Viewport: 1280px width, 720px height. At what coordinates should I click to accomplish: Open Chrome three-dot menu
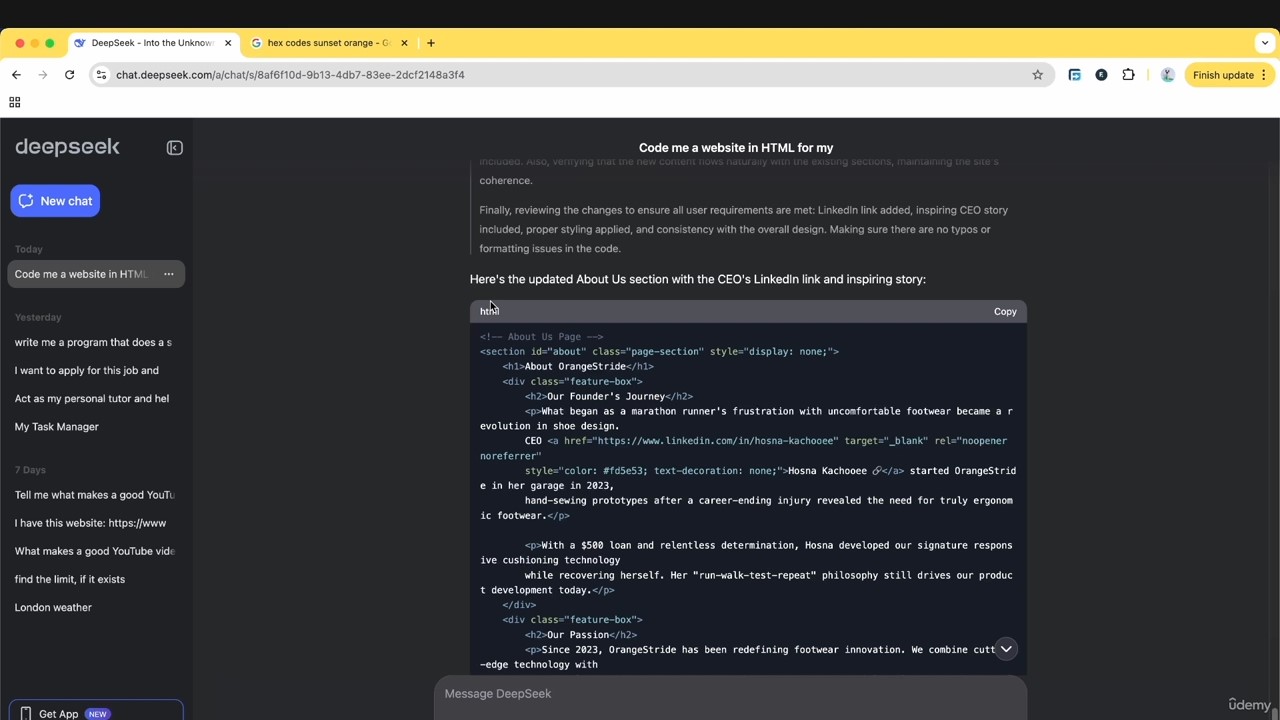click(1264, 75)
